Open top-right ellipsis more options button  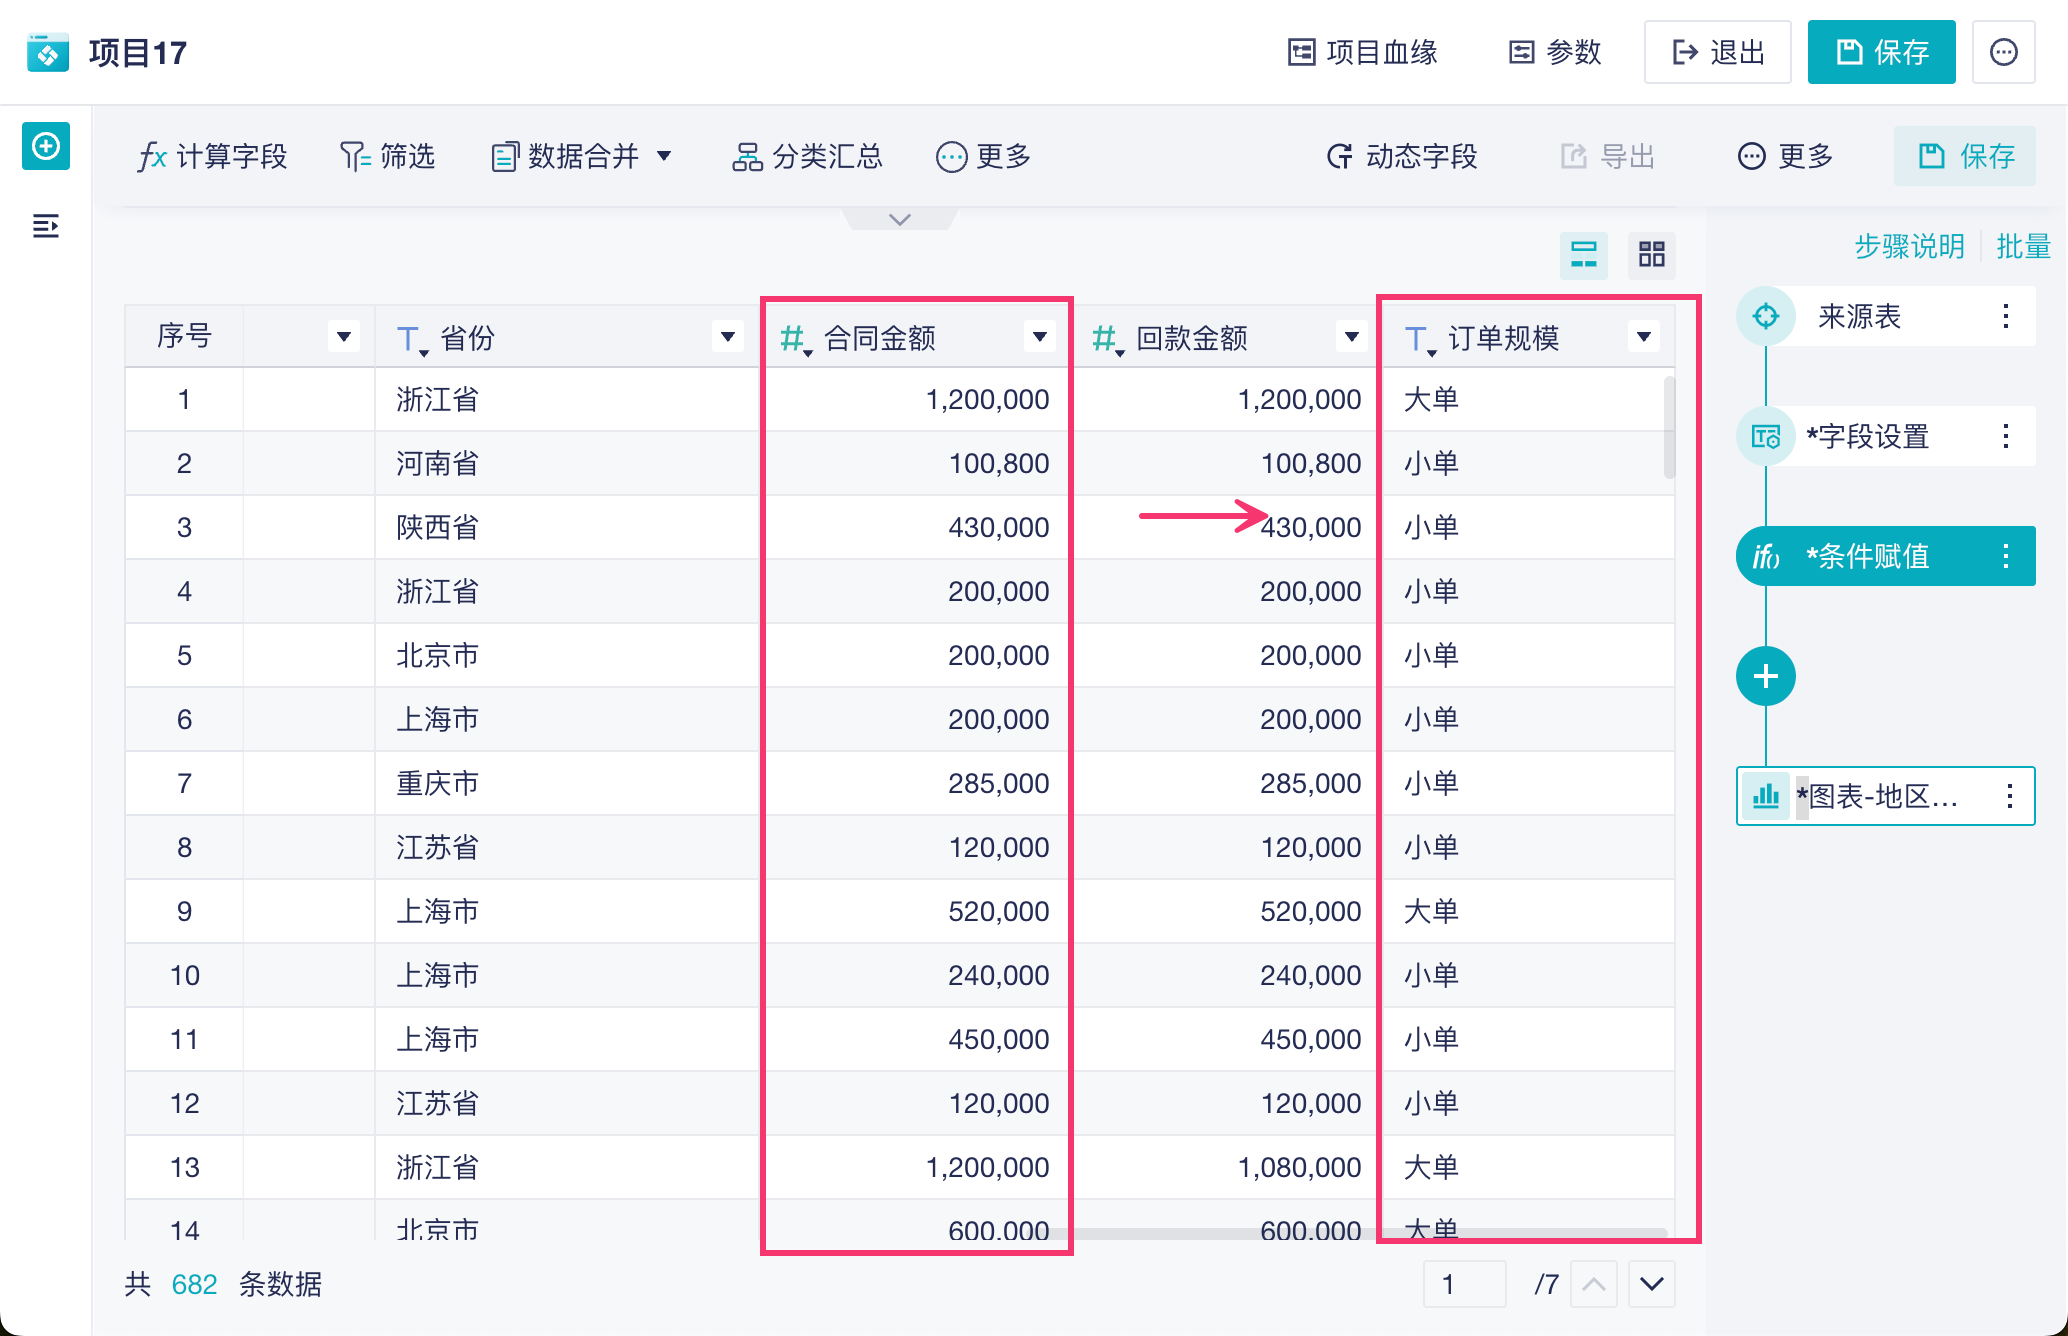coord(2003,52)
